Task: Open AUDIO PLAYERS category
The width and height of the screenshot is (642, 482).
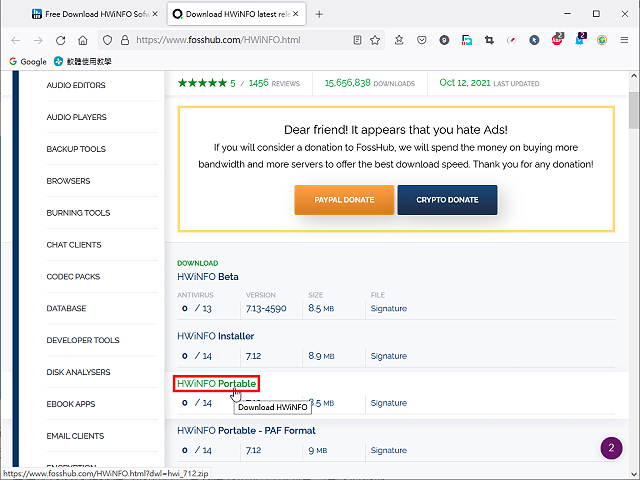Action: tap(76, 117)
